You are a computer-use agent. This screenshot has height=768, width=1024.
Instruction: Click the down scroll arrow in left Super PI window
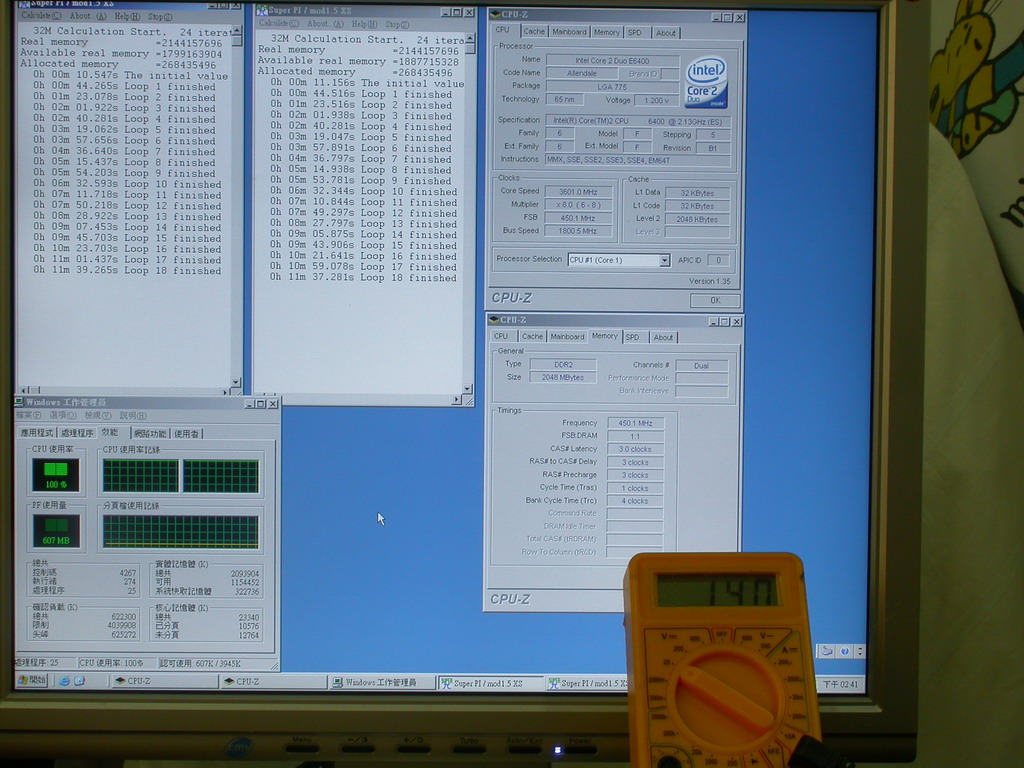coord(236,381)
